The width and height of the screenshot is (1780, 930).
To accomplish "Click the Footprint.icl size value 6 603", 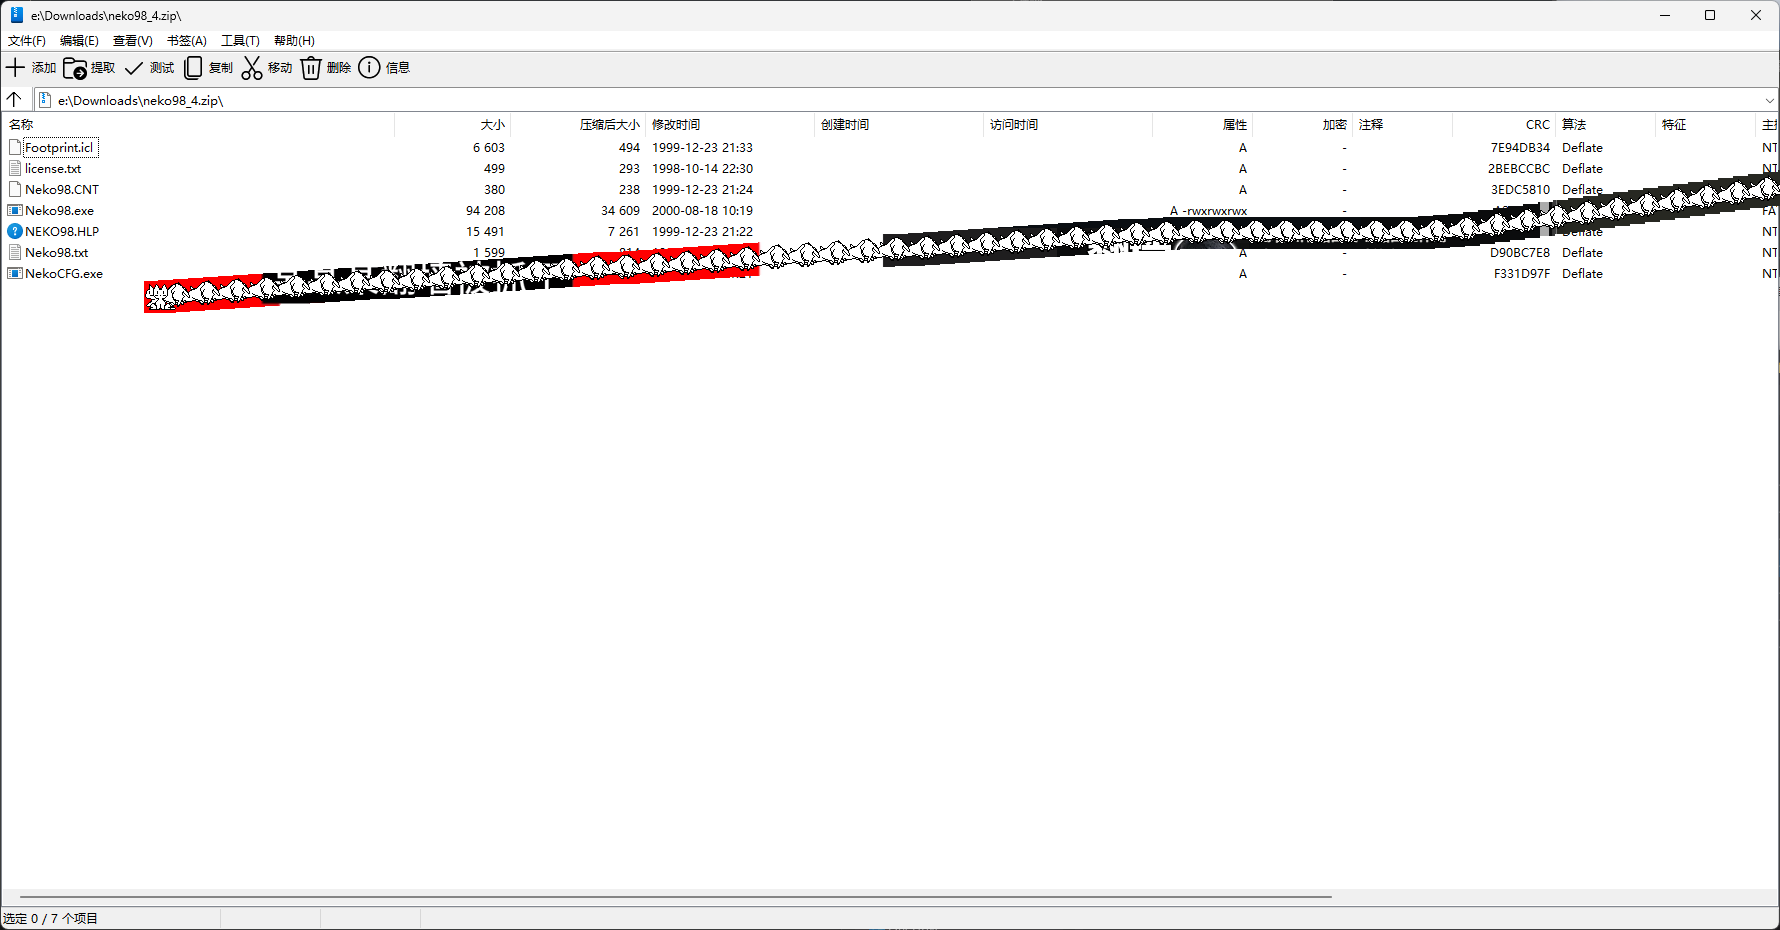I will [x=489, y=148].
